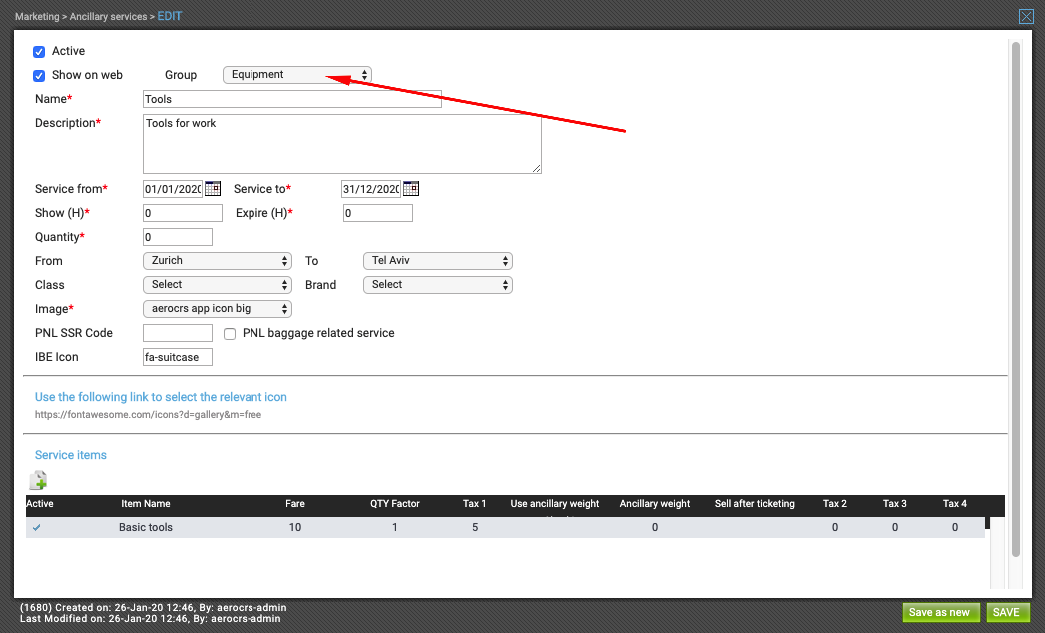Open the Brand dropdown

pos(438,285)
